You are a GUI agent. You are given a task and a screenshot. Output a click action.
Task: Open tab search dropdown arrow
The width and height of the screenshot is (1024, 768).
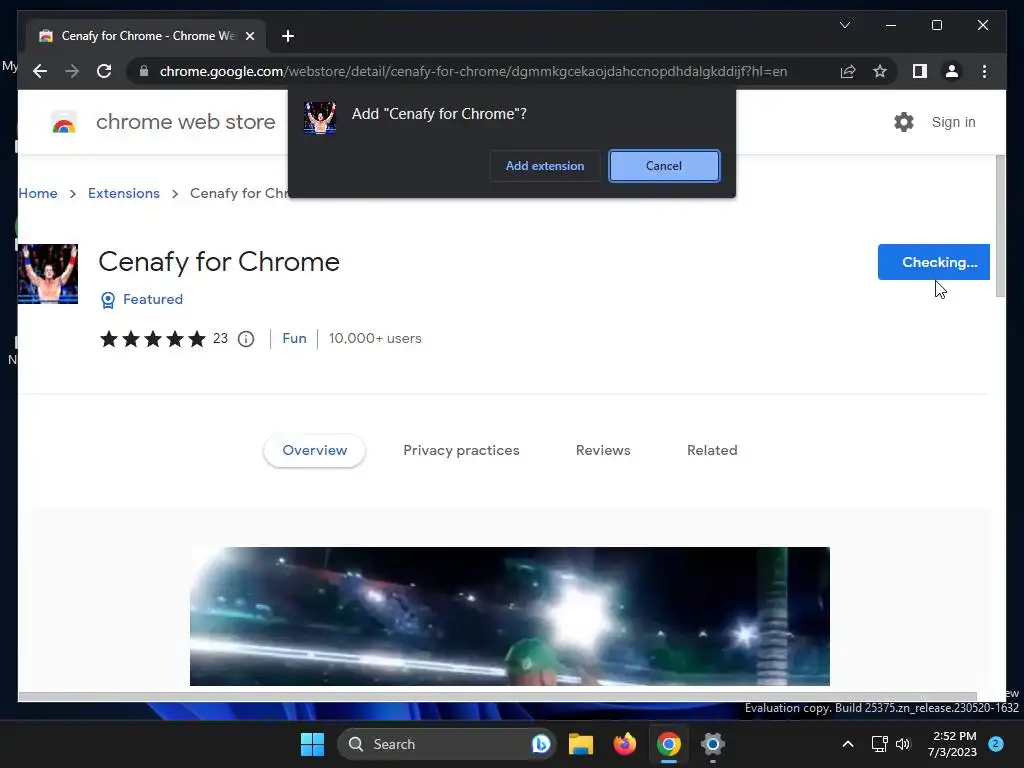pyautogui.click(x=844, y=25)
